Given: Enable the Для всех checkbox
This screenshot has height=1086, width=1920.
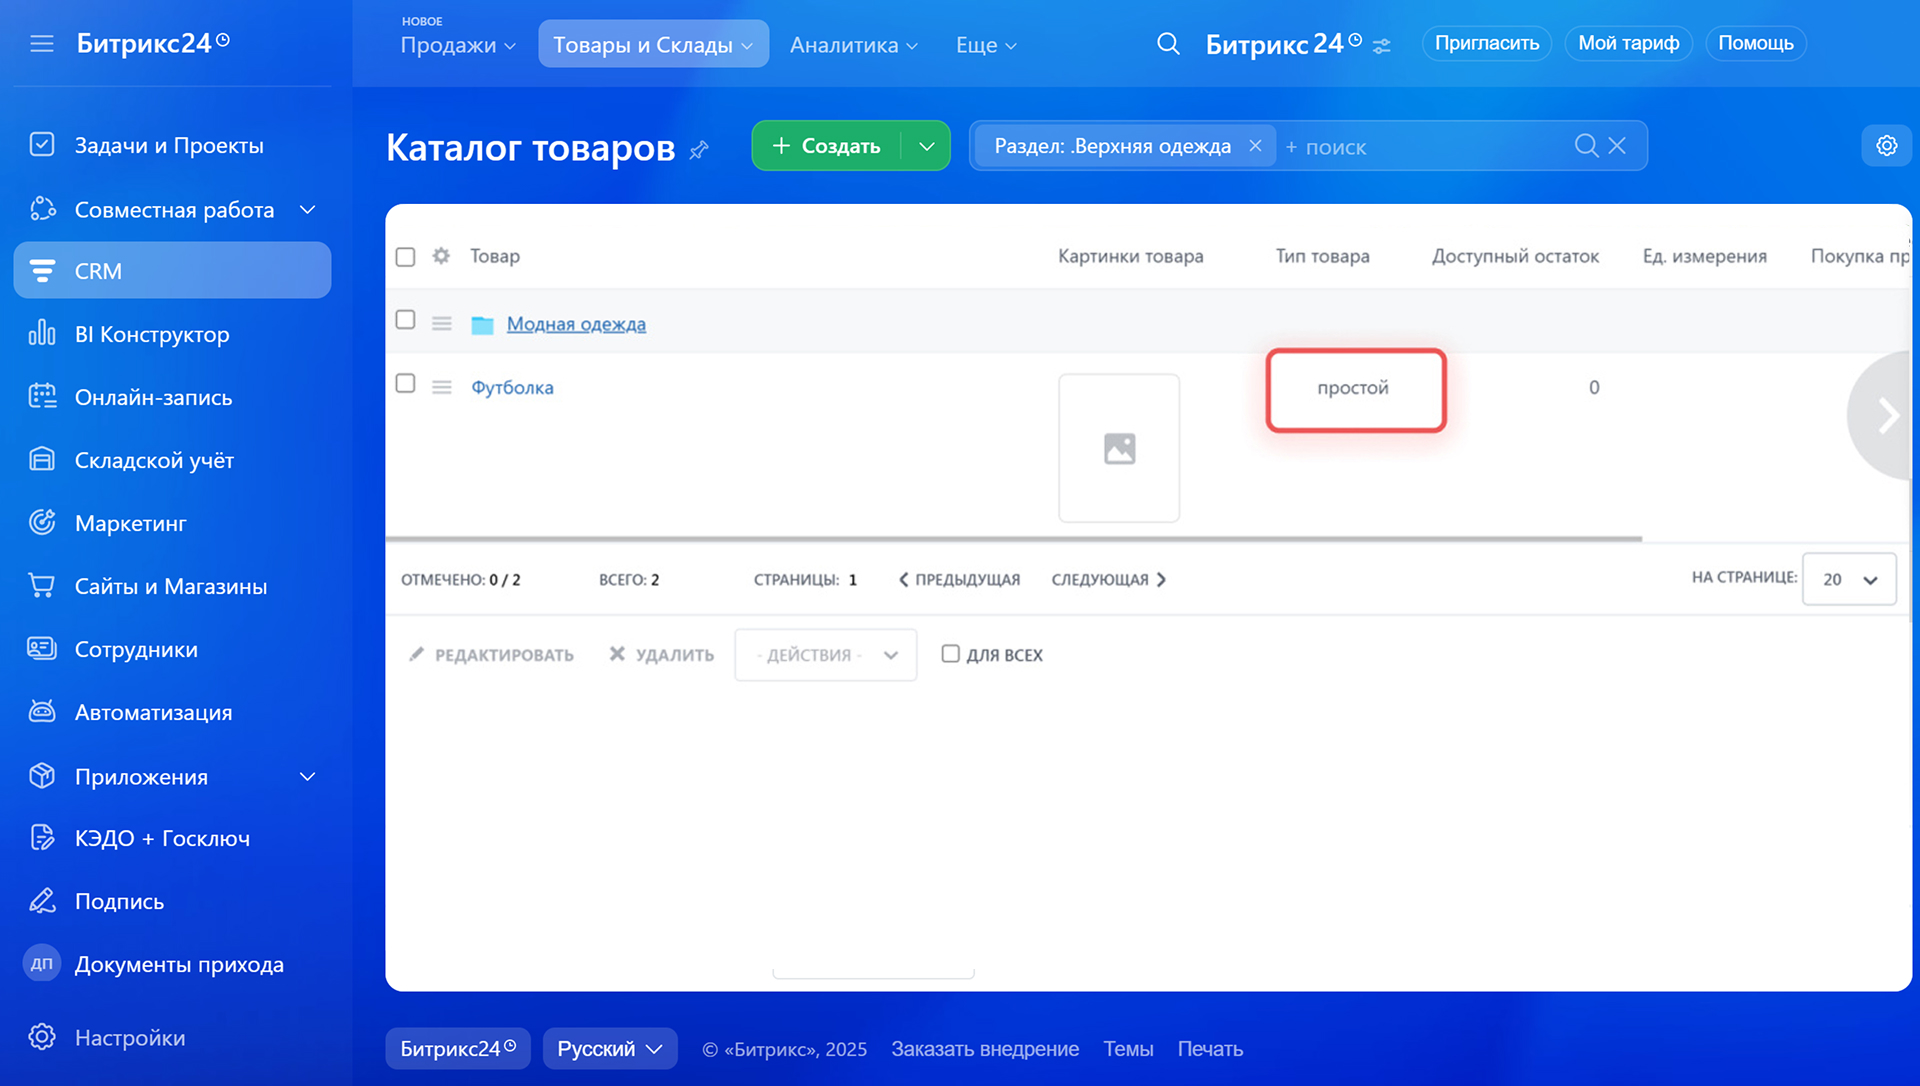Looking at the screenshot, I should pyautogui.click(x=950, y=654).
